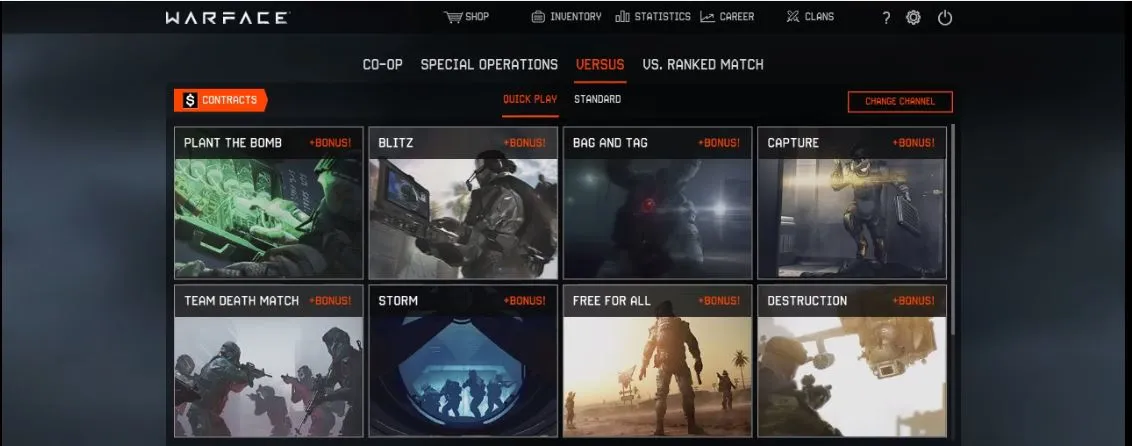Open Clans crossed swords icon
This screenshot has width=1132, height=446.
793,17
